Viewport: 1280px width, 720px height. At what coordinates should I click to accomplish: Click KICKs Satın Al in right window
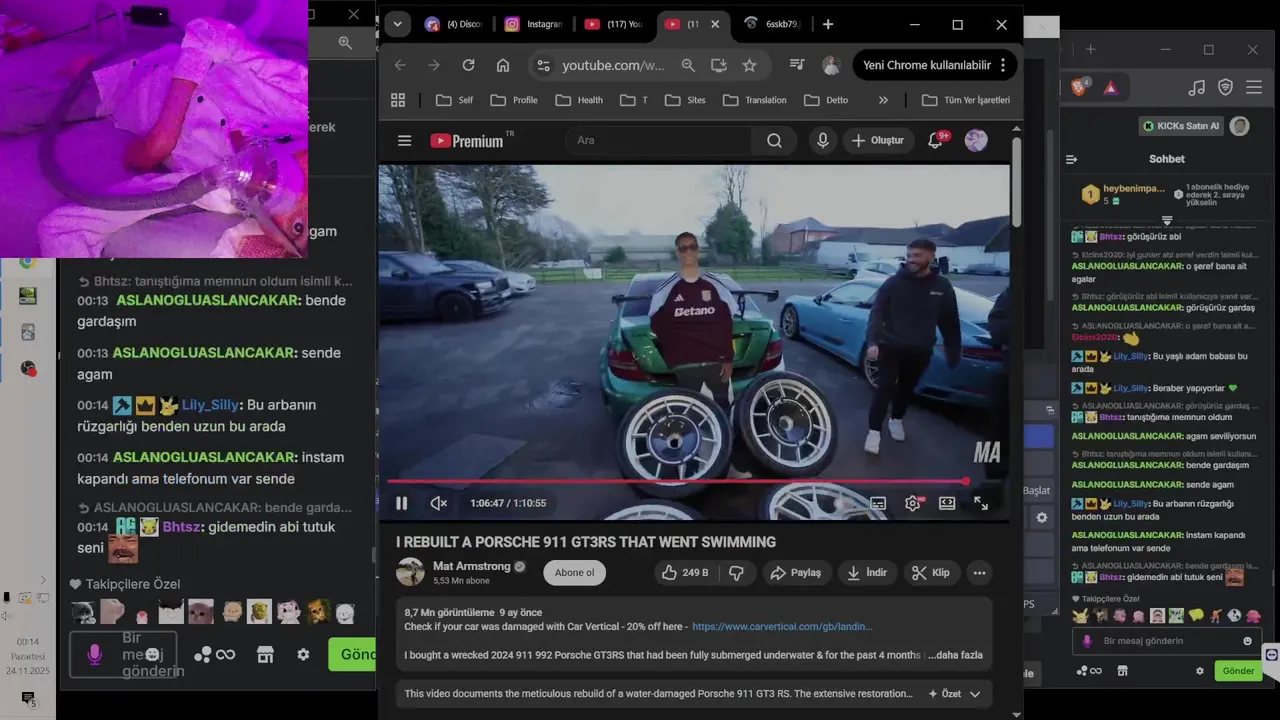1182,126
